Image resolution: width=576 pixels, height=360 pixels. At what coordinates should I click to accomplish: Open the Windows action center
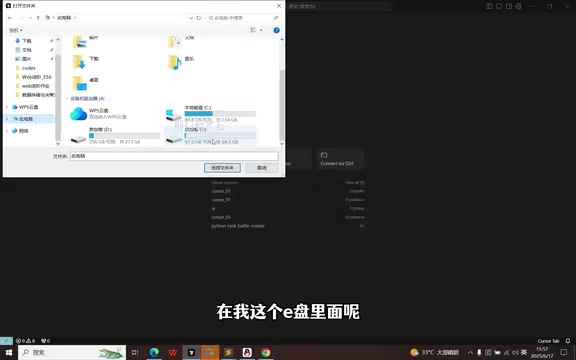pyautogui.click(x=564, y=352)
